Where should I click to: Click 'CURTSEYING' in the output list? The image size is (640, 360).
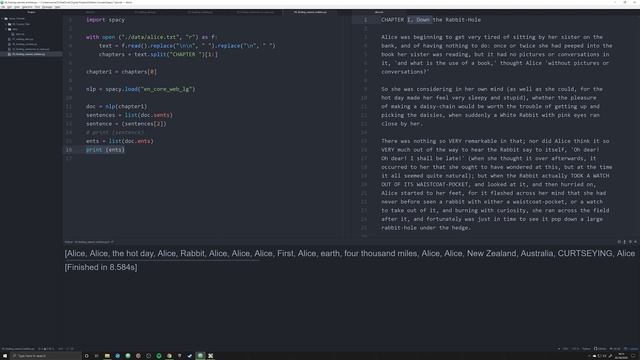(x=585, y=253)
